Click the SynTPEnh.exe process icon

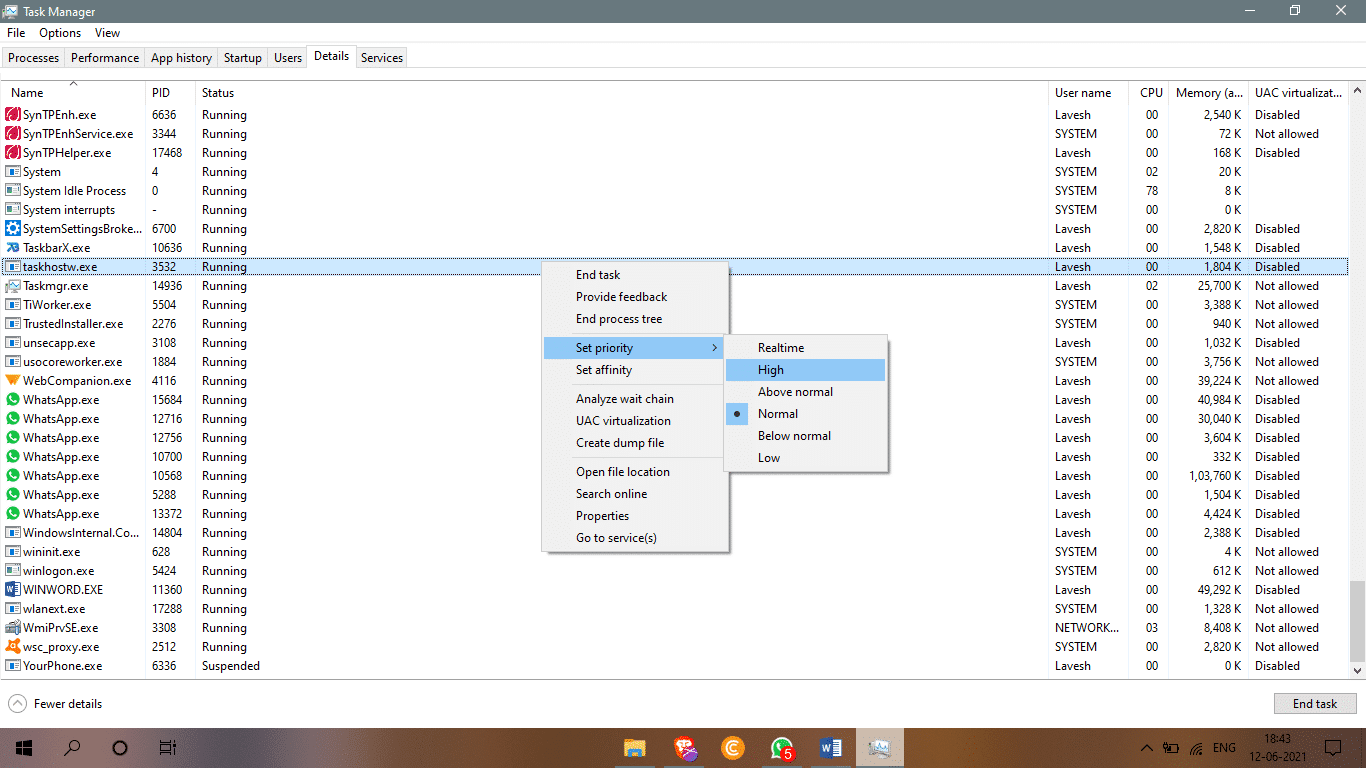point(13,115)
